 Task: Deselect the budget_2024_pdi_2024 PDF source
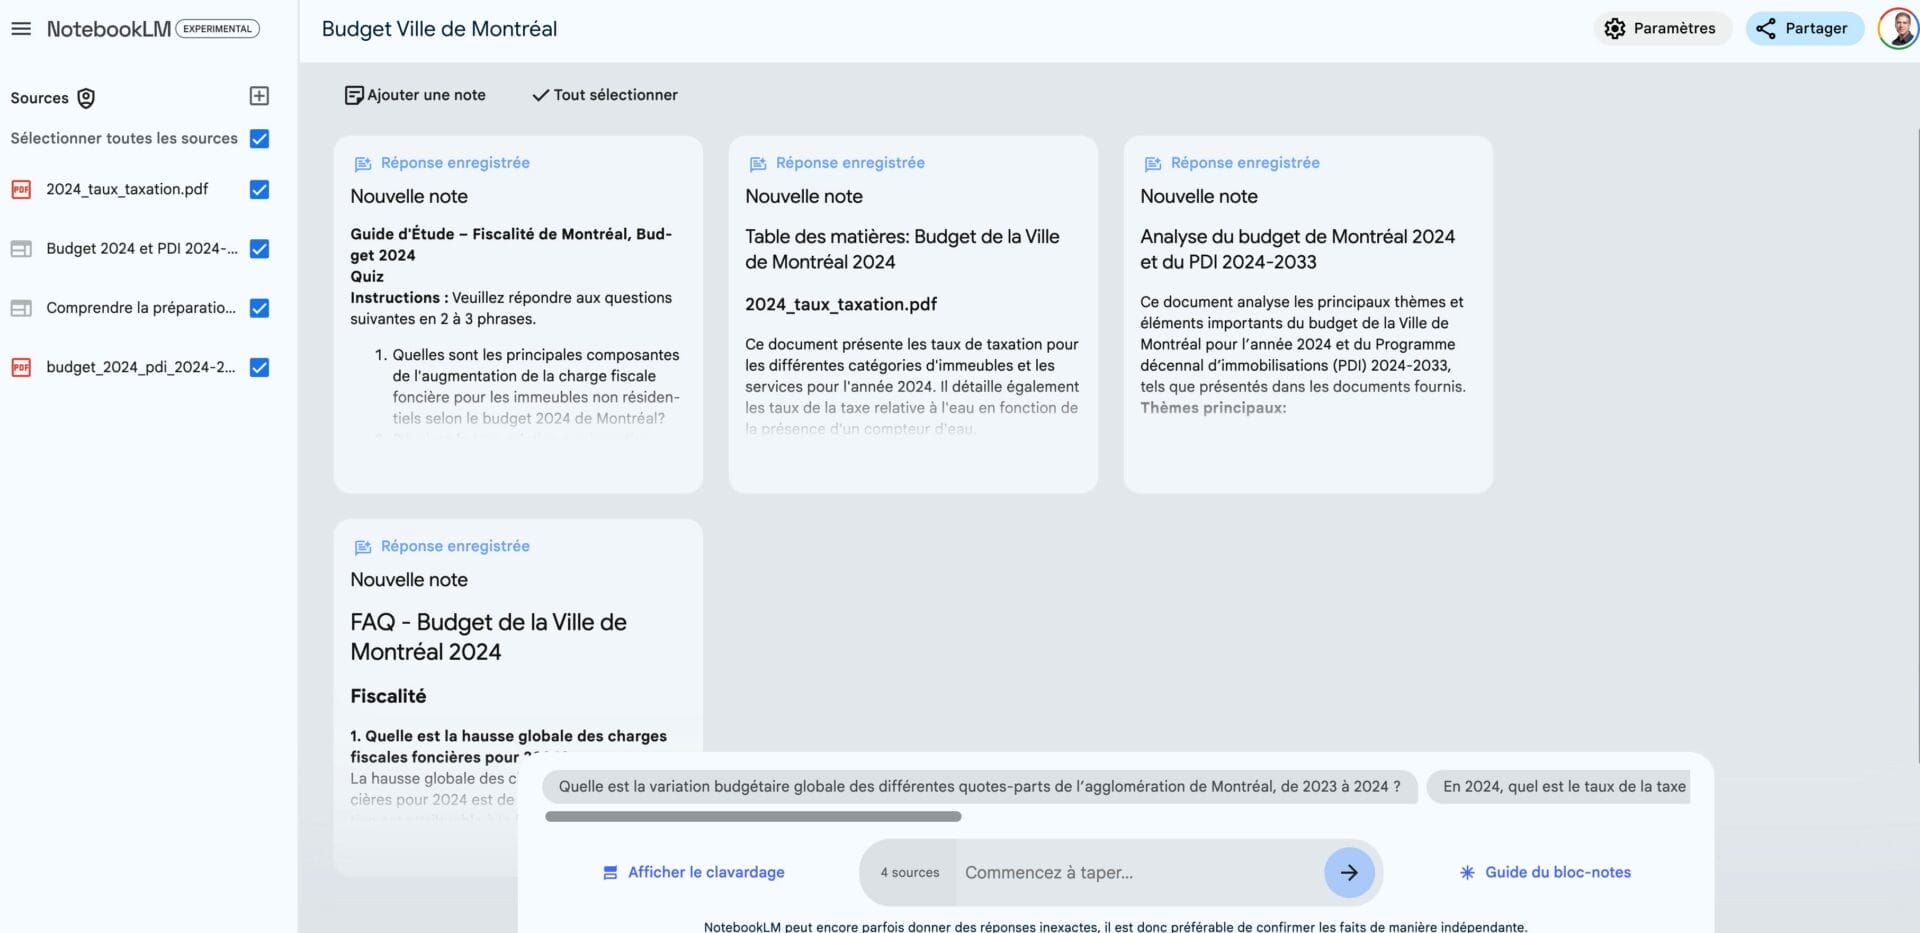tap(259, 367)
